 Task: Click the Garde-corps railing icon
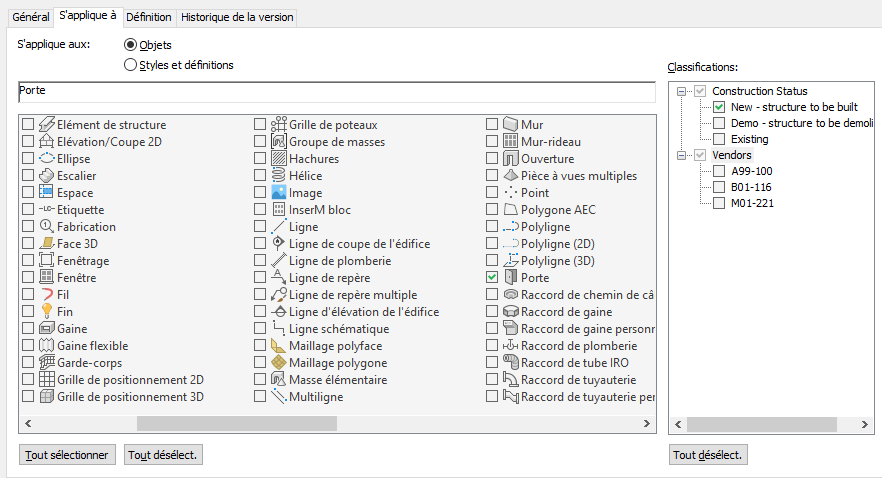pos(46,362)
